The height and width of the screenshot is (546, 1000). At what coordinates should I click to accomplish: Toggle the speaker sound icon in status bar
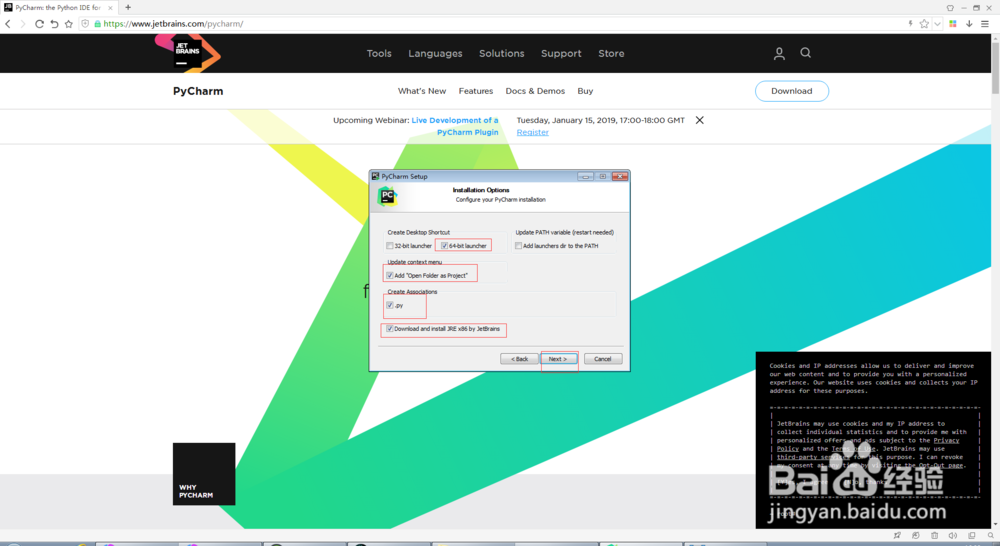click(953, 536)
